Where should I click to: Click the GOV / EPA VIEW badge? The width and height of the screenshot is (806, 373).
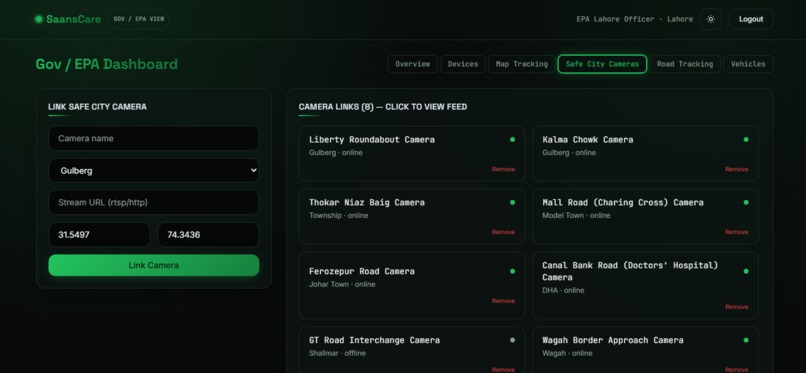(x=139, y=19)
